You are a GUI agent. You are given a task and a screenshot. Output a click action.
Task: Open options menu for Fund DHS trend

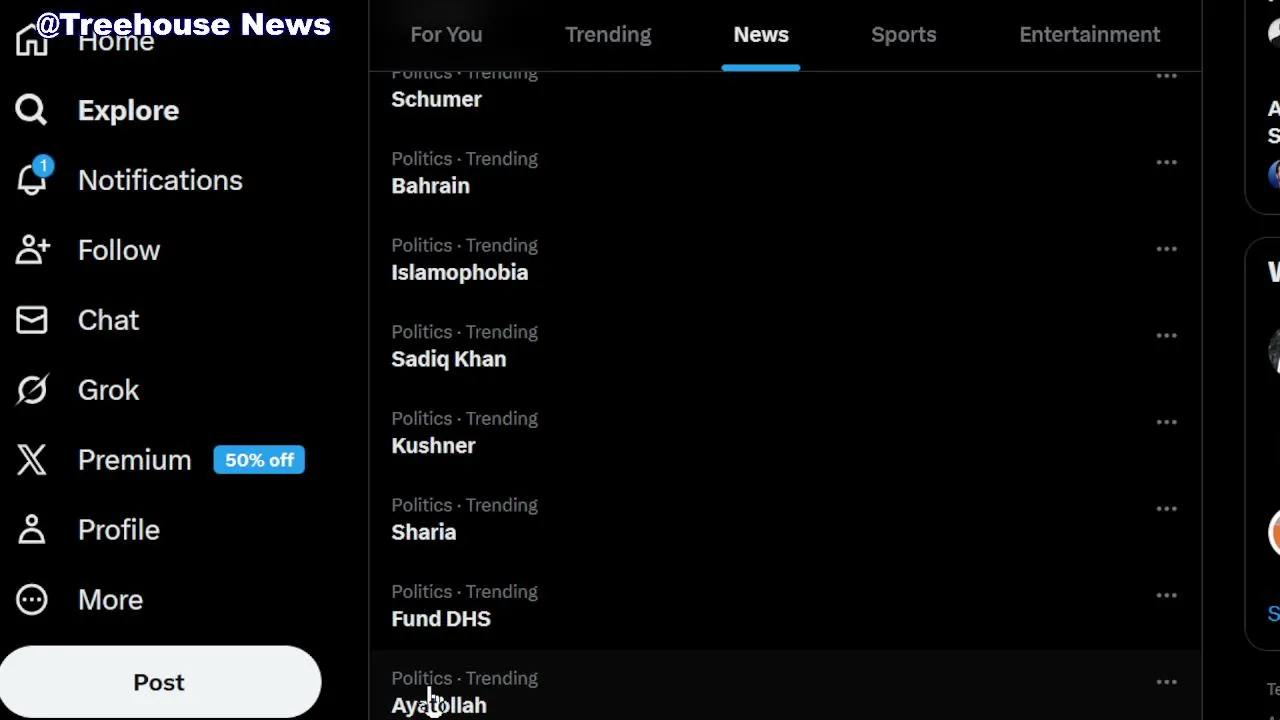pyautogui.click(x=1166, y=595)
